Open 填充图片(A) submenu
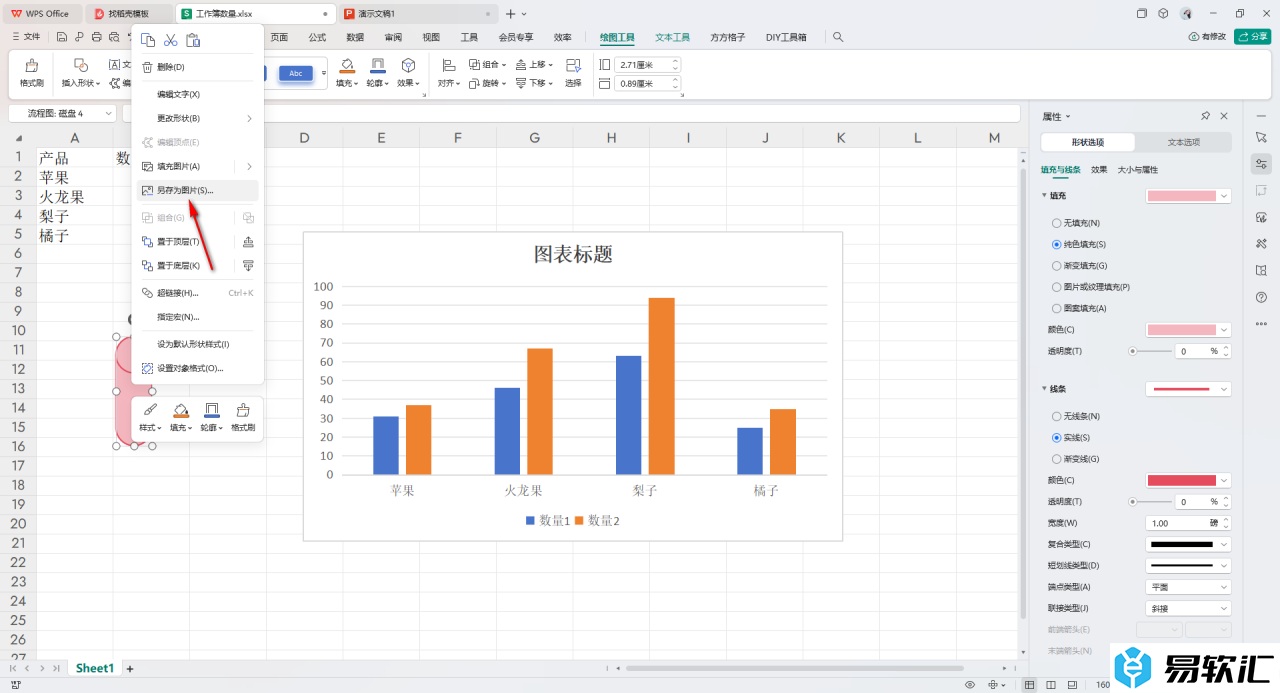This screenshot has width=1280, height=693. (198, 166)
